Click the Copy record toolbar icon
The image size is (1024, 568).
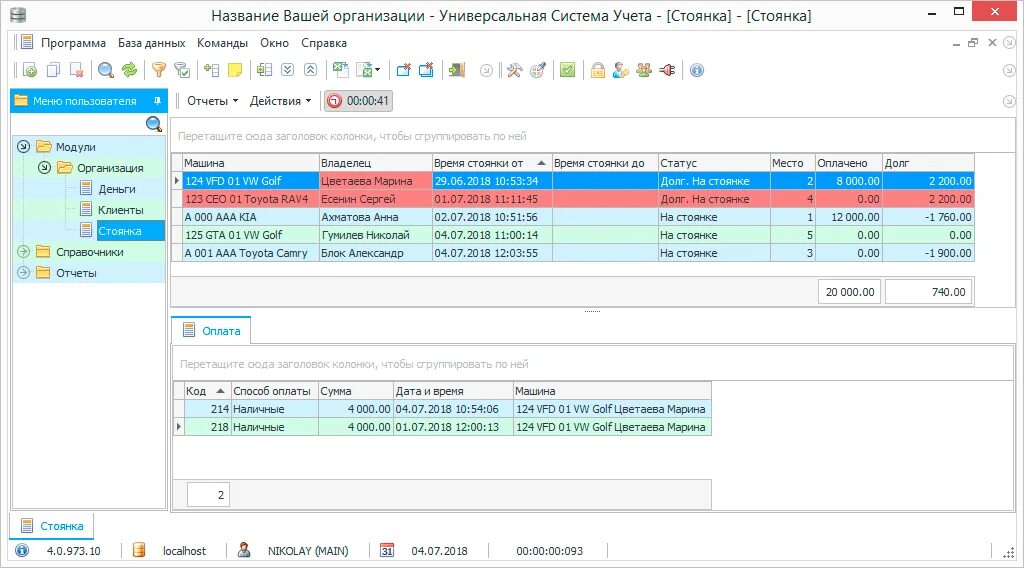(x=53, y=70)
